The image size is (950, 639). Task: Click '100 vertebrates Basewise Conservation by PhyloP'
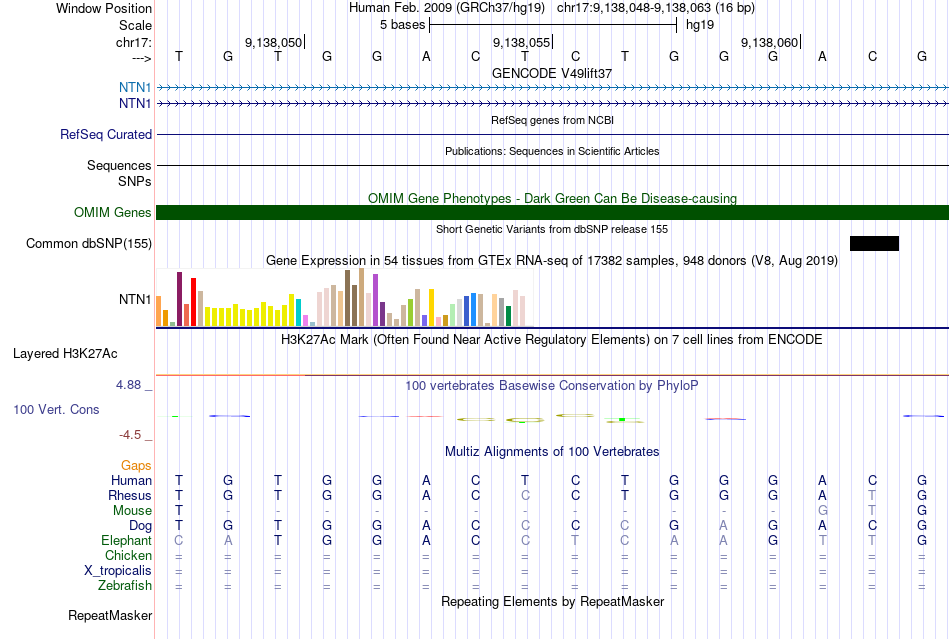point(552,385)
